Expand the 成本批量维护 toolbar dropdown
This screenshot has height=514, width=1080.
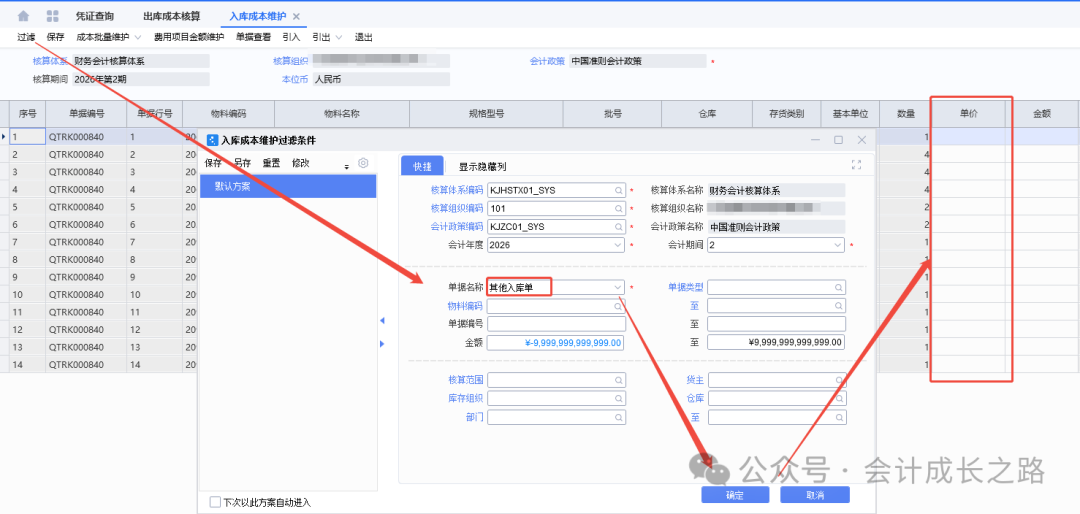coord(138,37)
